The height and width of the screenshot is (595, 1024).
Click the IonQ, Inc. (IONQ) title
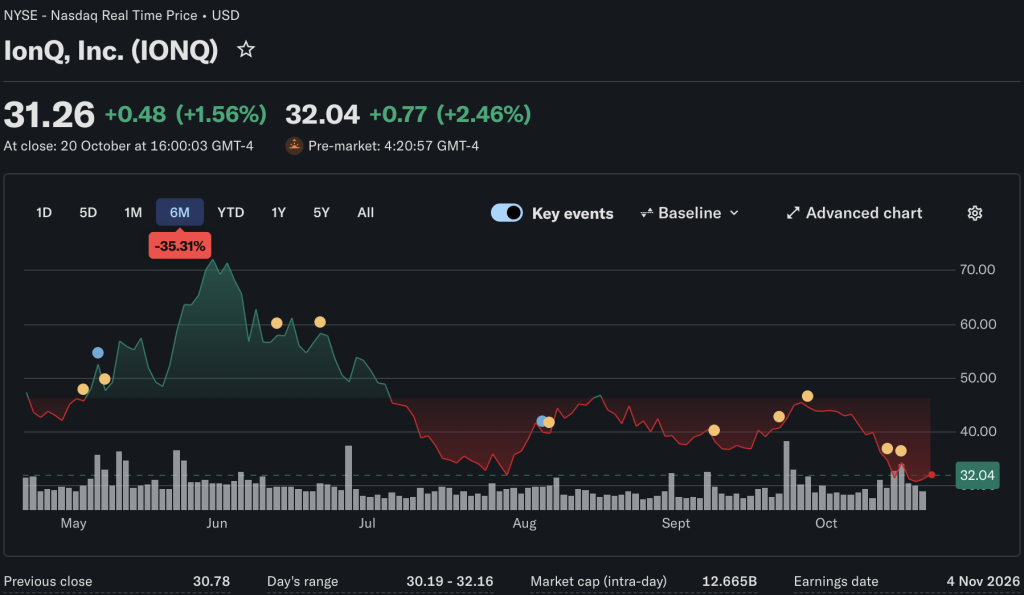pos(111,50)
